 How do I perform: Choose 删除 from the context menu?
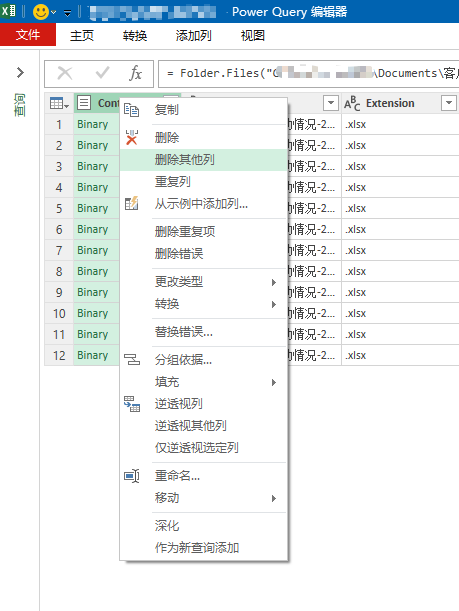click(204, 138)
